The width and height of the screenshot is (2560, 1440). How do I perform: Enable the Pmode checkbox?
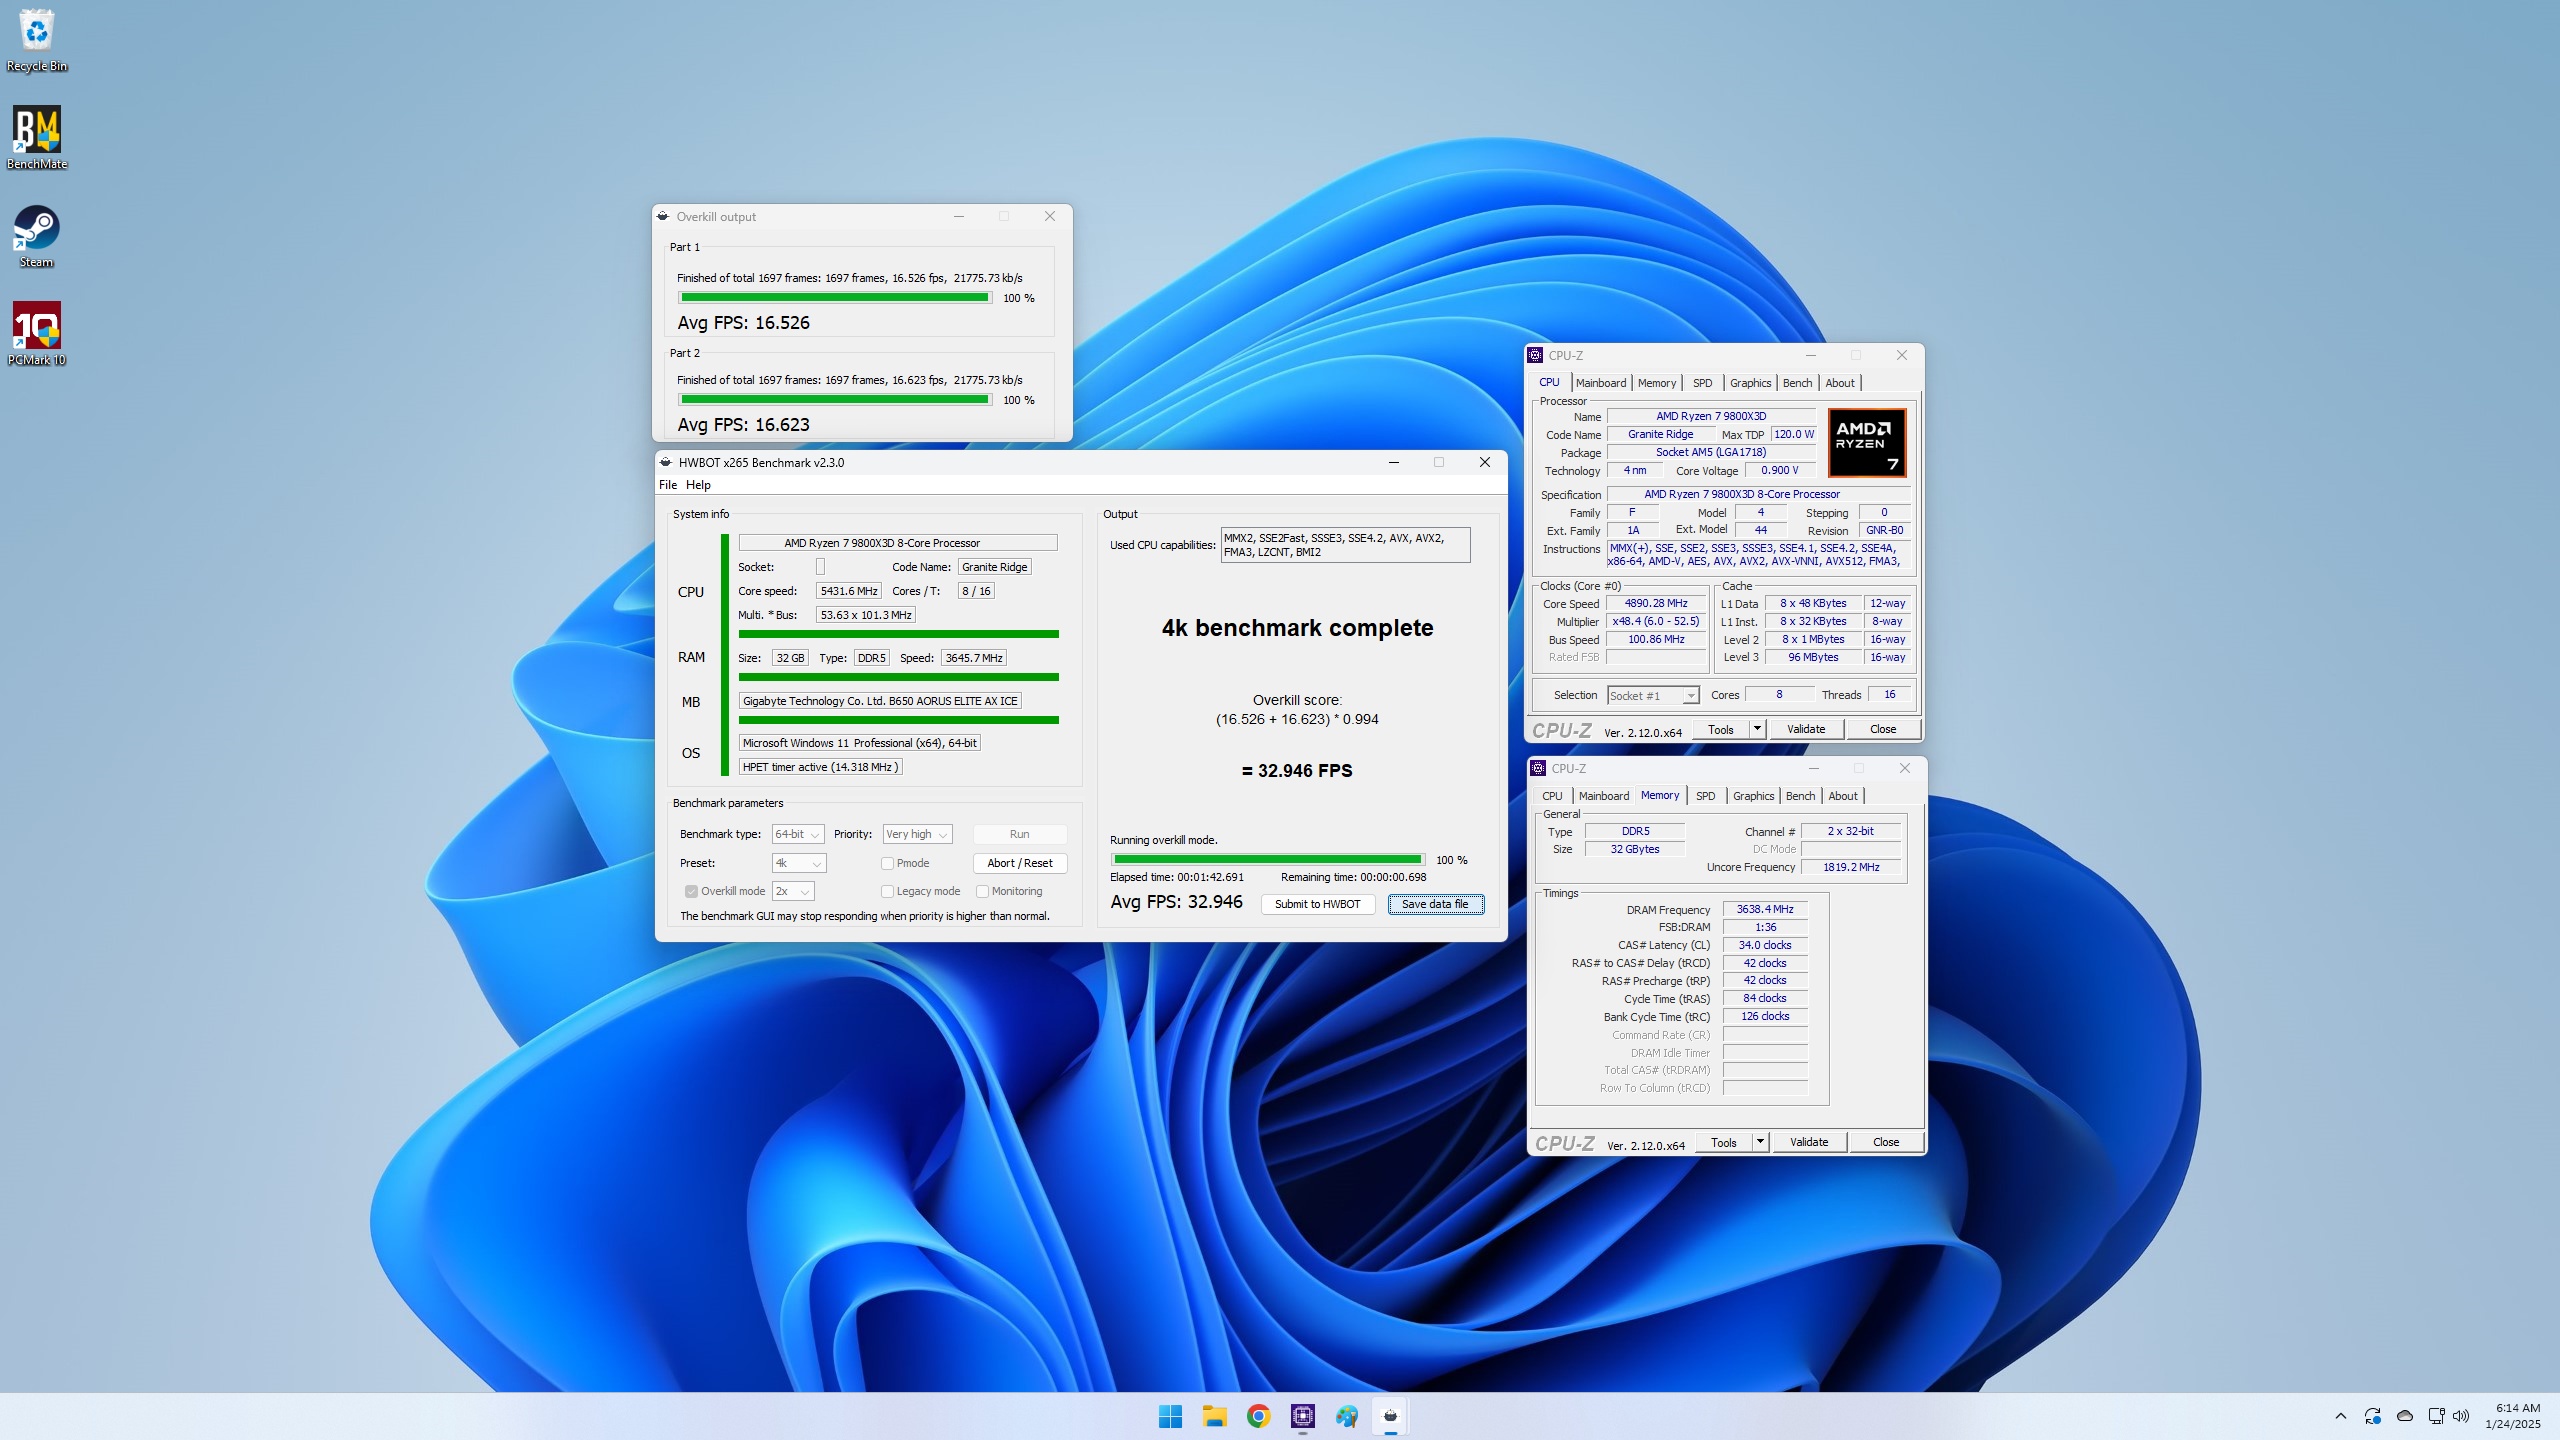click(x=887, y=863)
